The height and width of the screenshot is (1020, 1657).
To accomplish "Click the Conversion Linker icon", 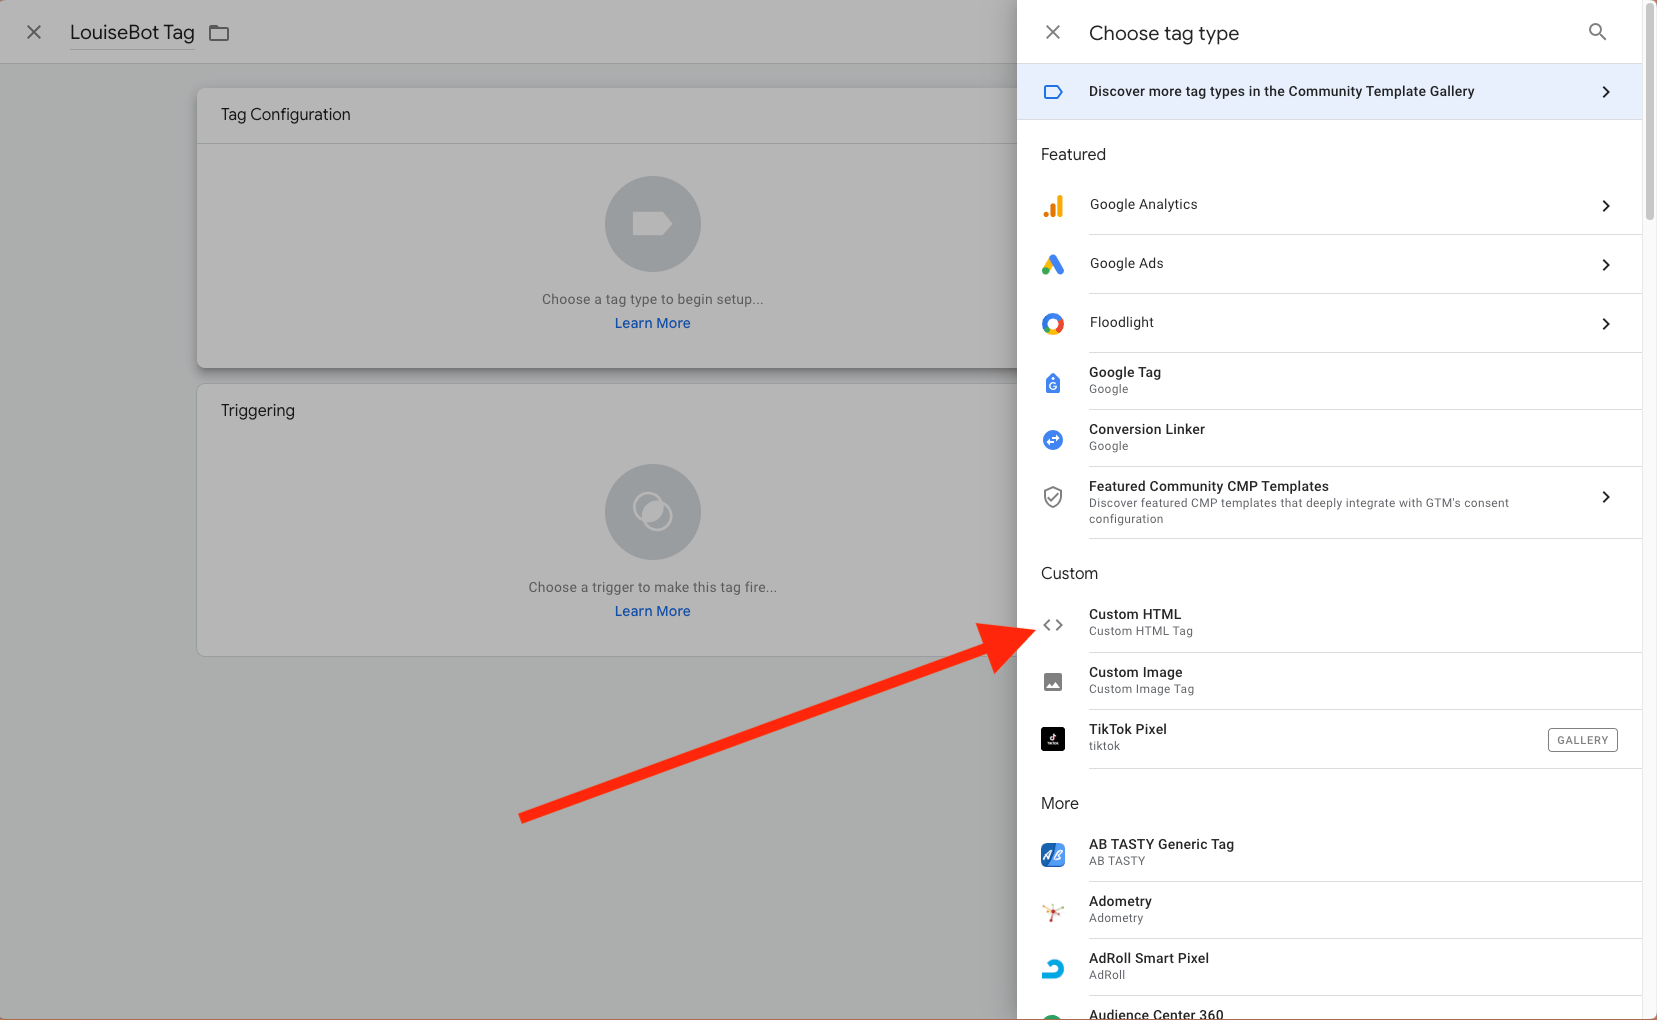I will coord(1053,440).
